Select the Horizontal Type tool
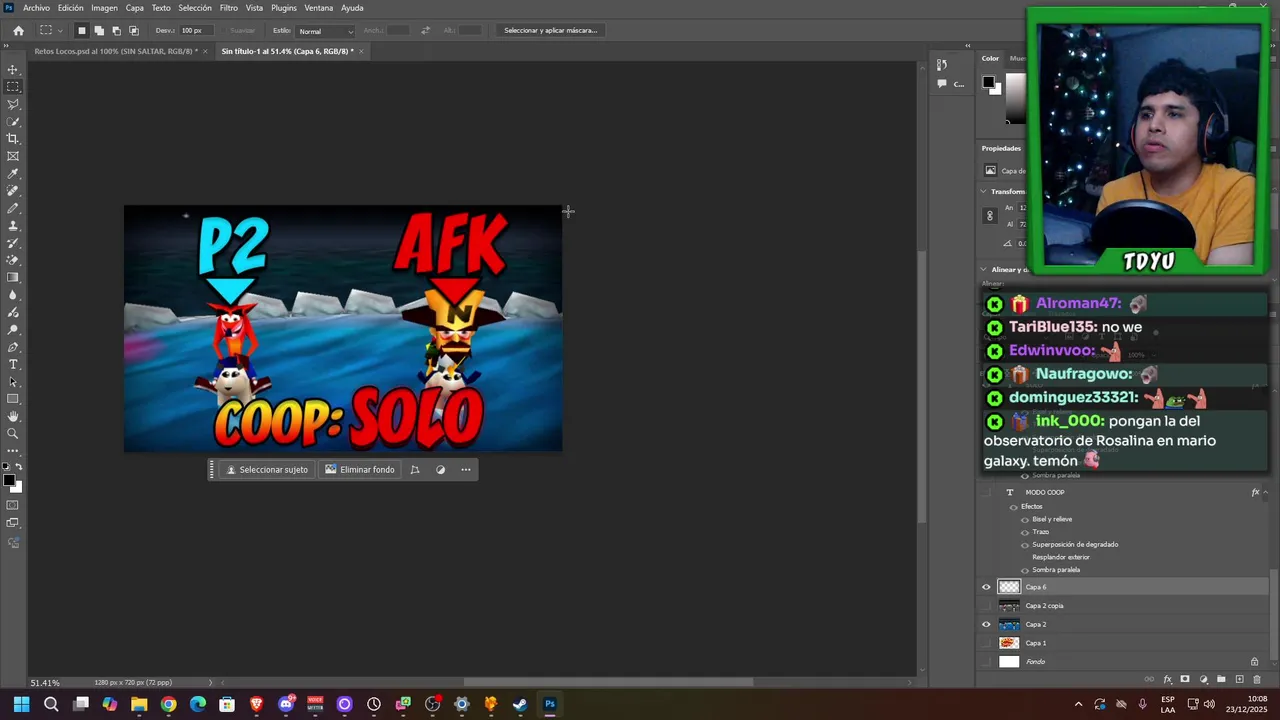1280x720 pixels. (x=13, y=364)
